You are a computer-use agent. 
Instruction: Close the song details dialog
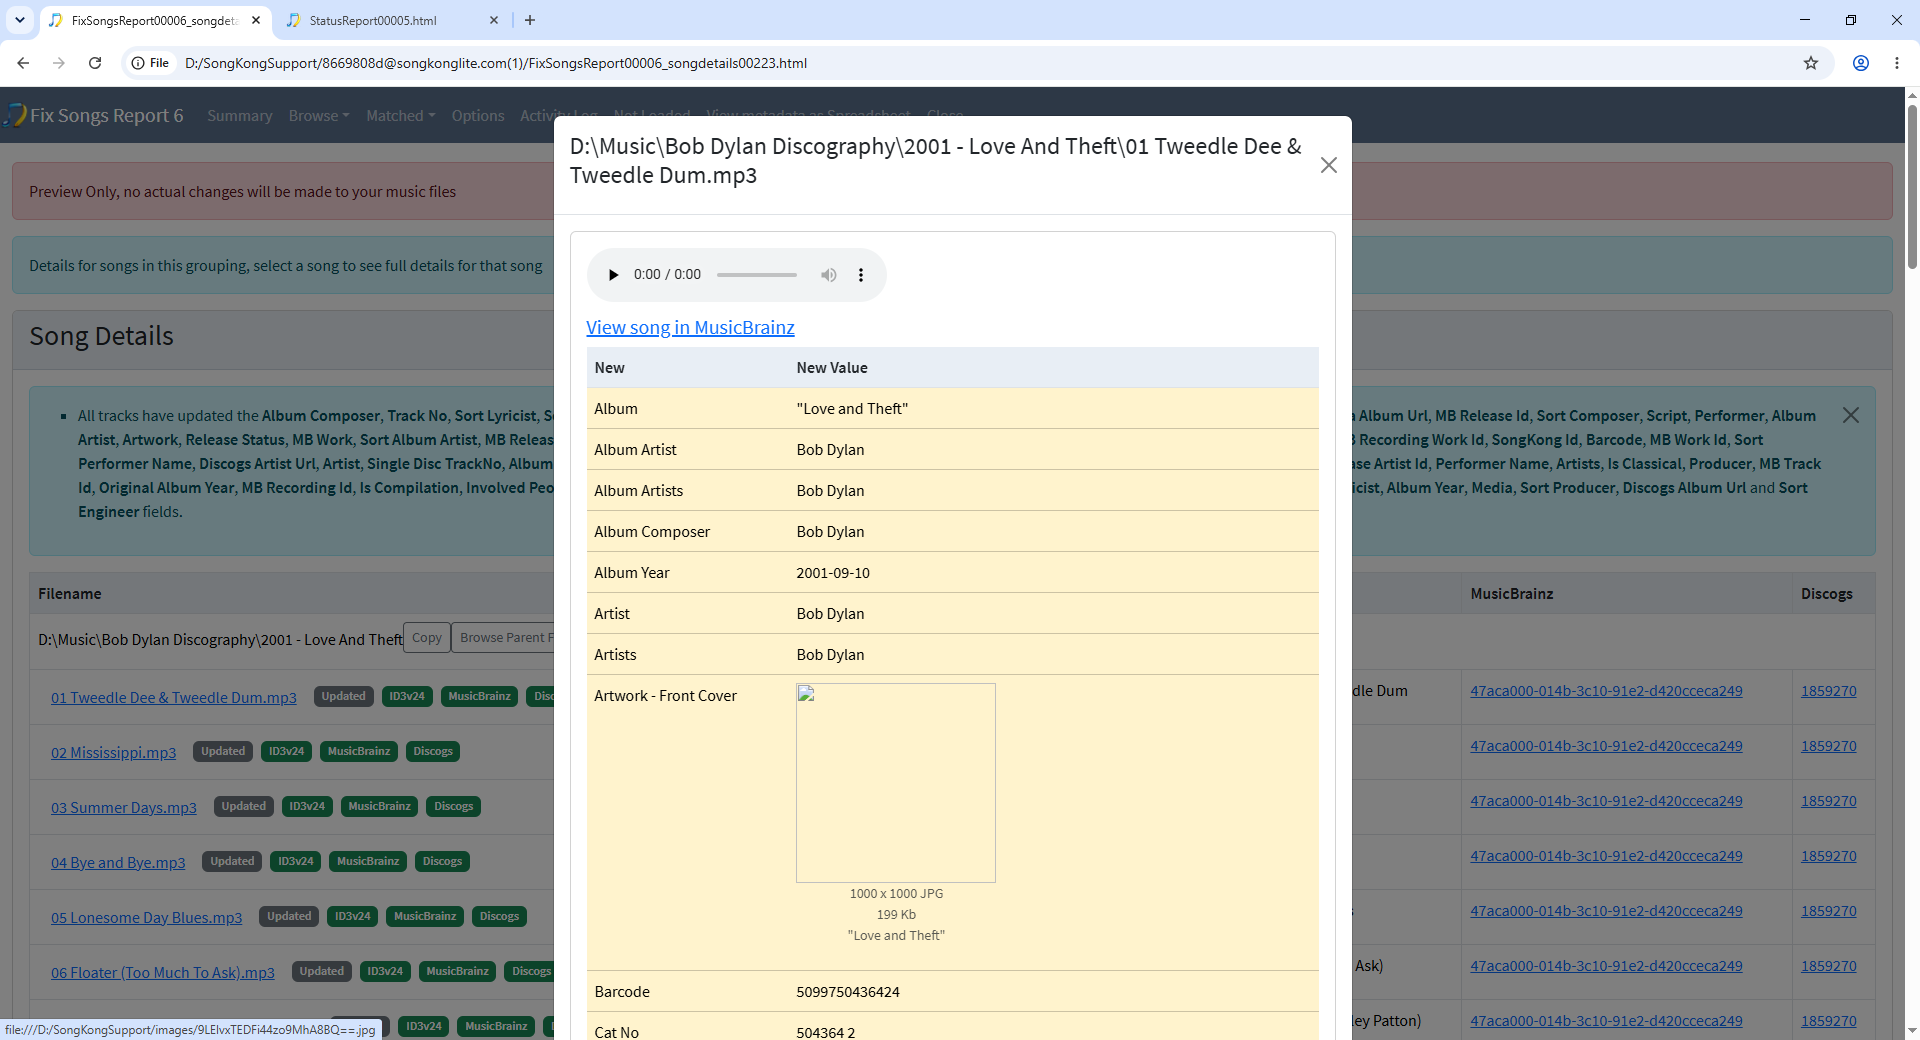pyautogui.click(x=1328, y=165)
